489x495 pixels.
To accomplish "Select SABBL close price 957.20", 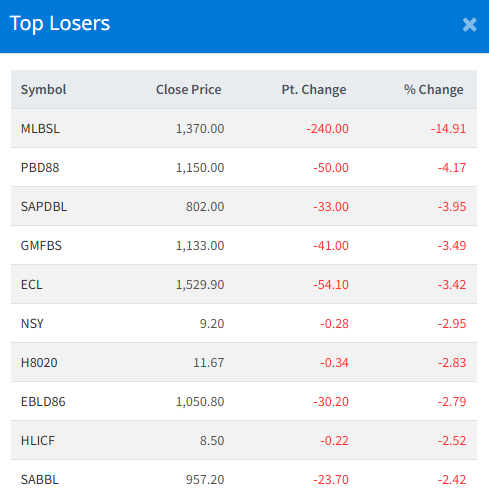I will point(205,479).
